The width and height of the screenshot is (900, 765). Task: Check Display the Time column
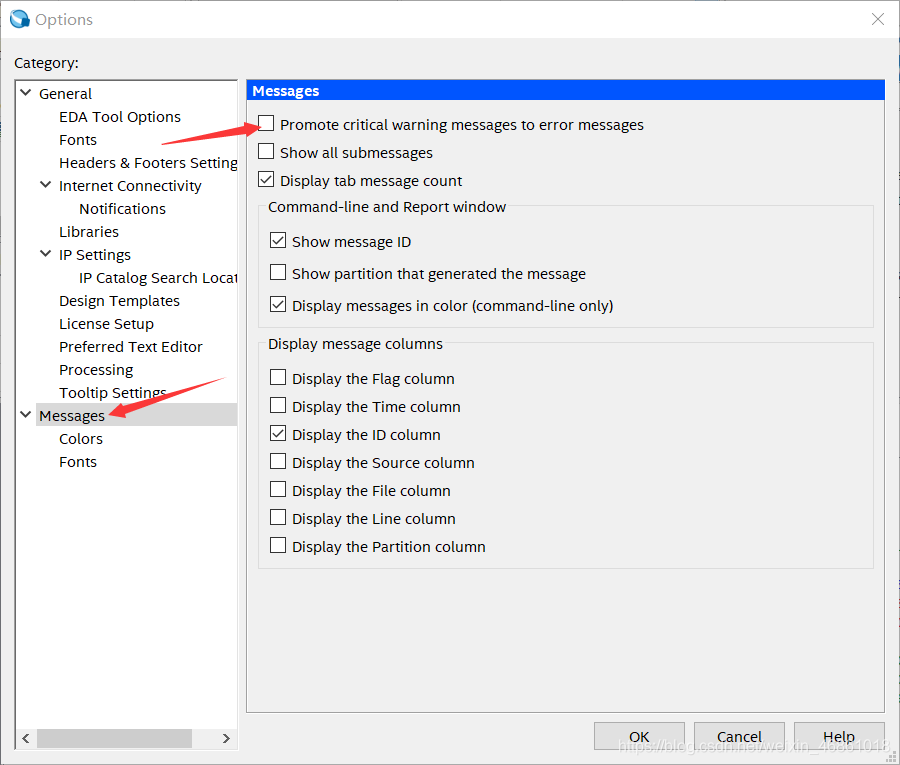pyautogui.click(x=278, y=406)
